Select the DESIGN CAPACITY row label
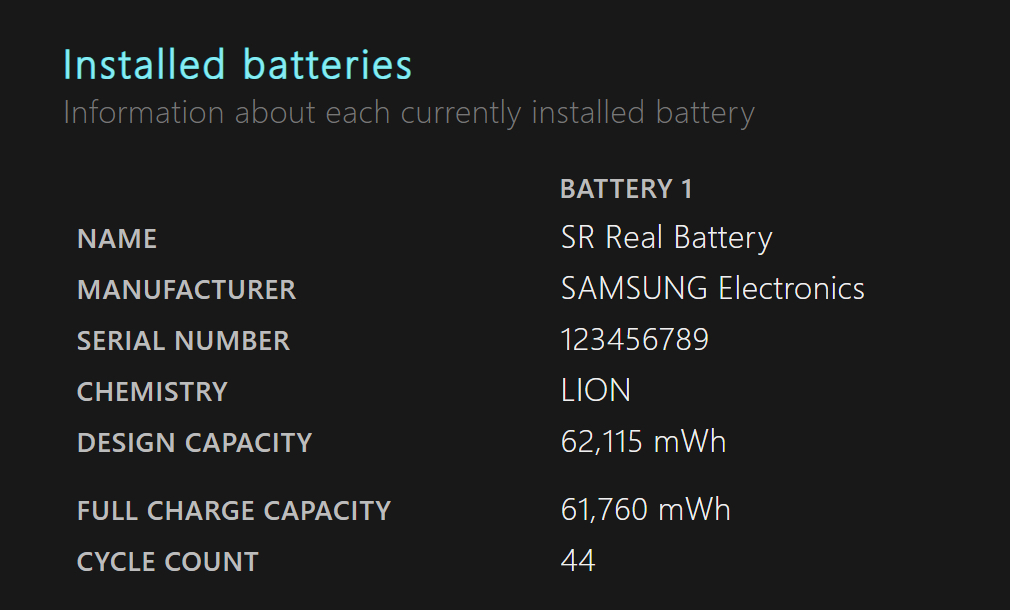The width and height of the screenshot is (1010, 610). coord(194,443)
